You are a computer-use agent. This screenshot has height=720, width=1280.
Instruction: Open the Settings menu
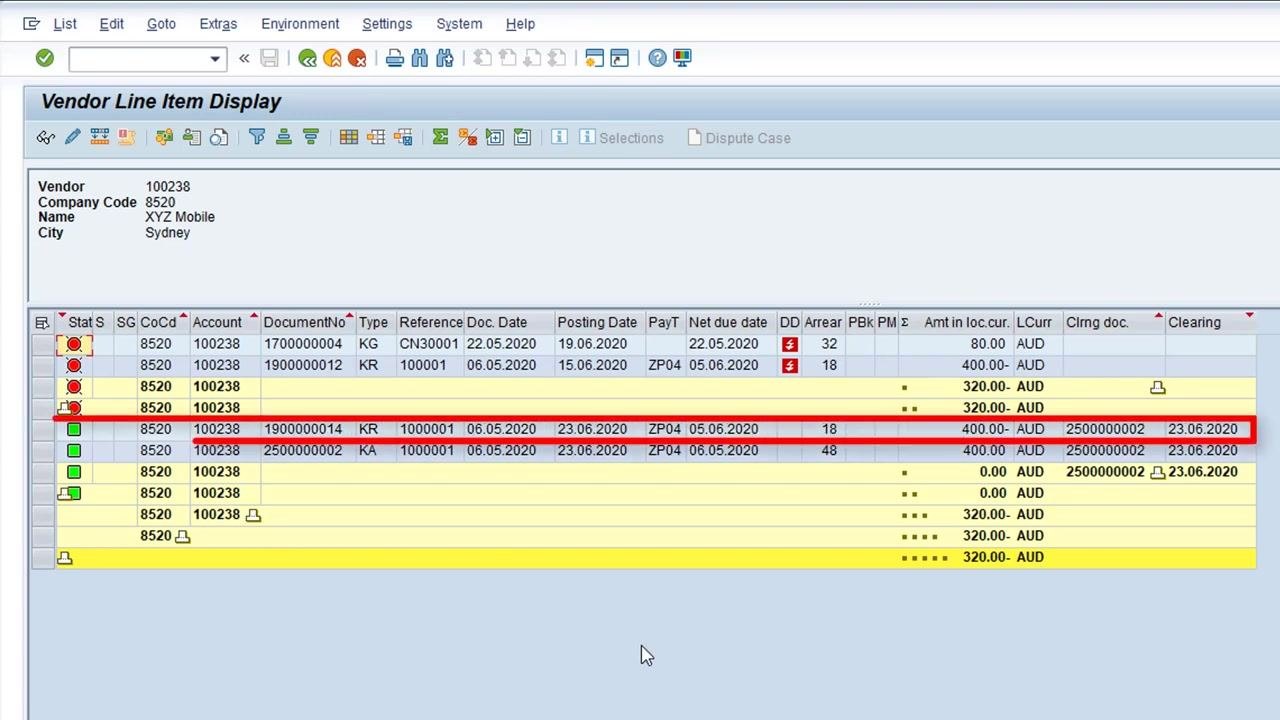pyautogui.click(x=387, y=23)
